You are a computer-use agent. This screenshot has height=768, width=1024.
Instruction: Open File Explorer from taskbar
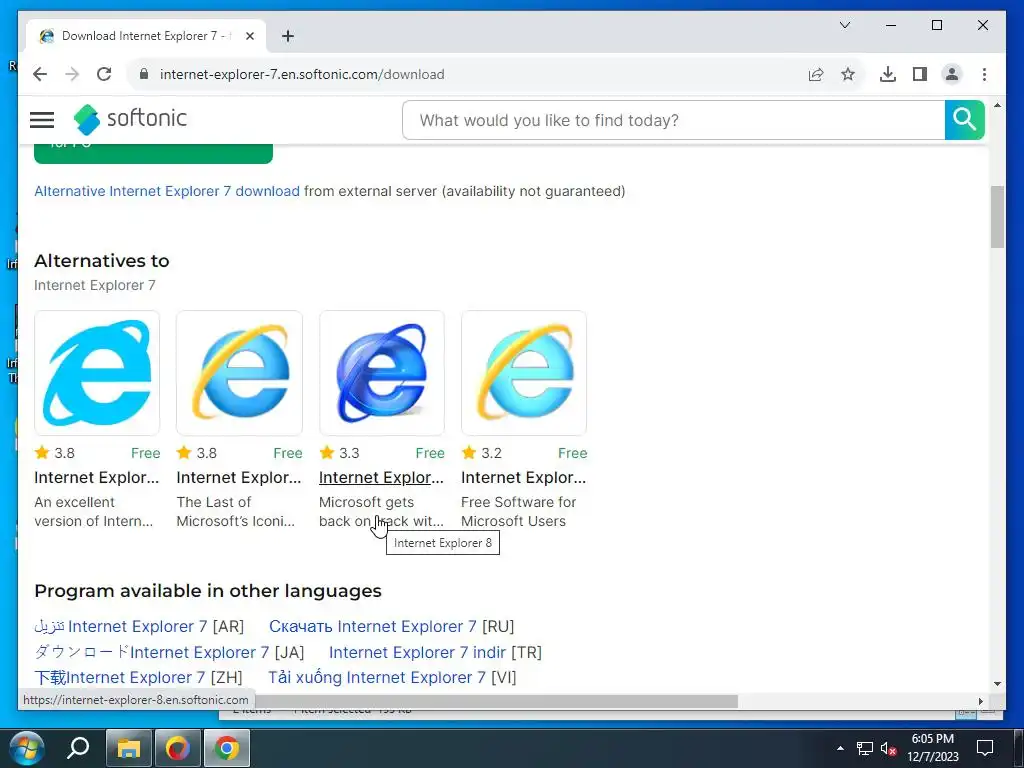[129, 748]
